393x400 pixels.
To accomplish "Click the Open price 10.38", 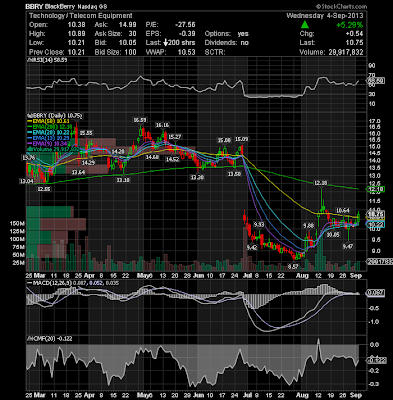I will click(76, 25).
